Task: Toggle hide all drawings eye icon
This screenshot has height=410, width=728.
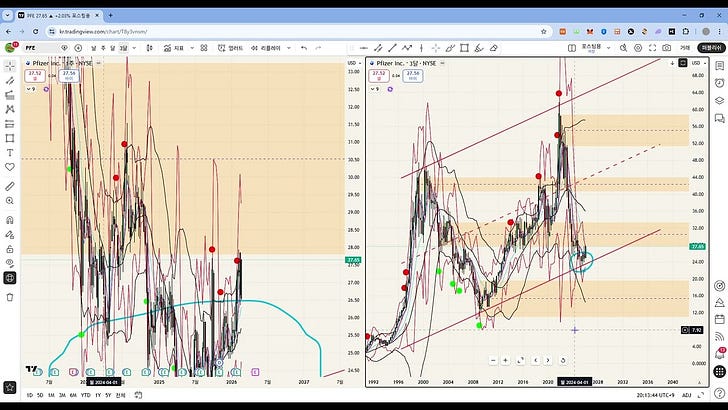Action: coord(10,263)
